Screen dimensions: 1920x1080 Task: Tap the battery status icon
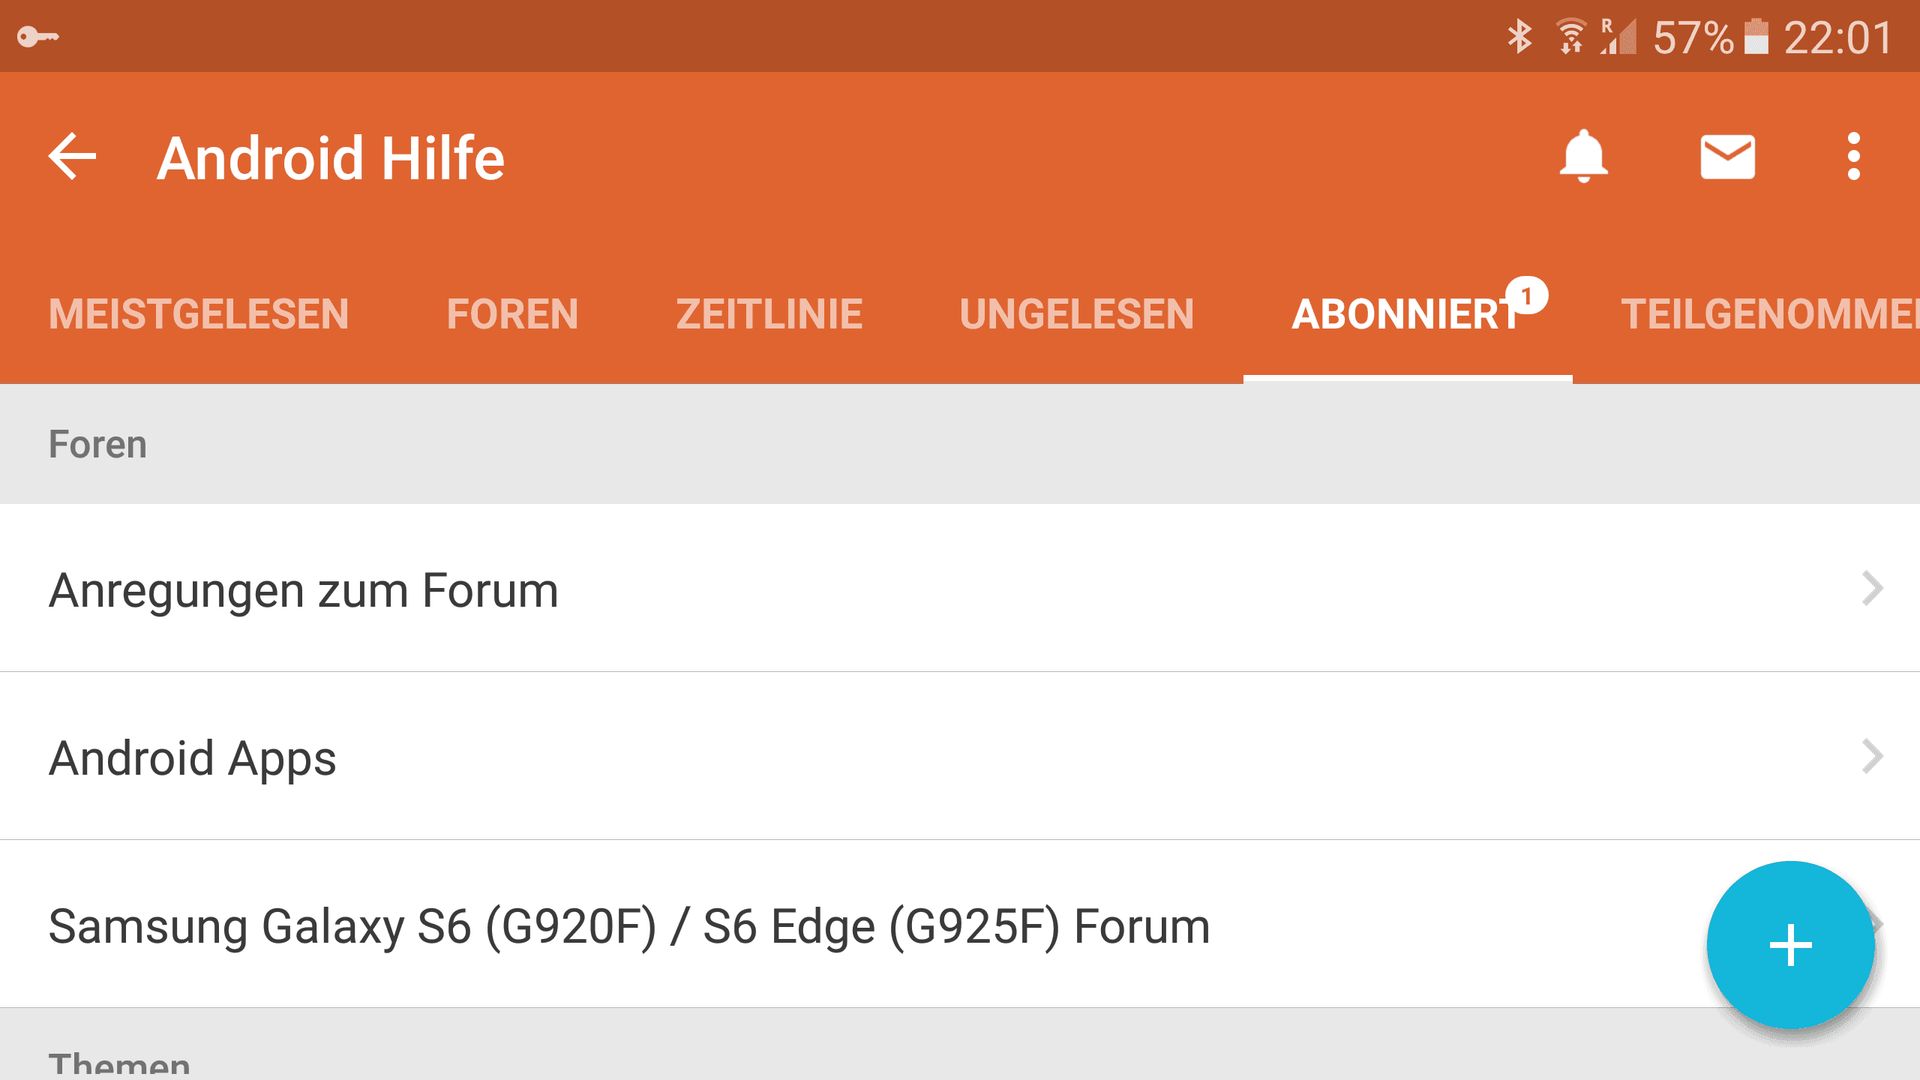[x=1756, y=37]
